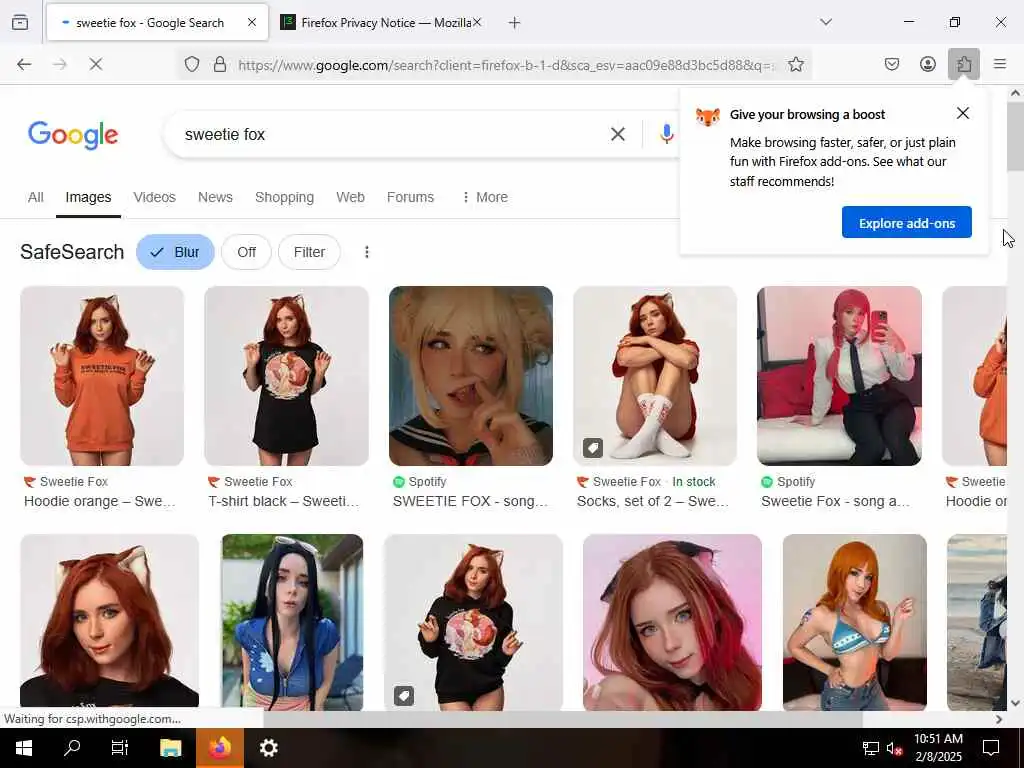The image size is (1024, 768).
Task: Clear the Google search box text
Action: coord(618,135)
